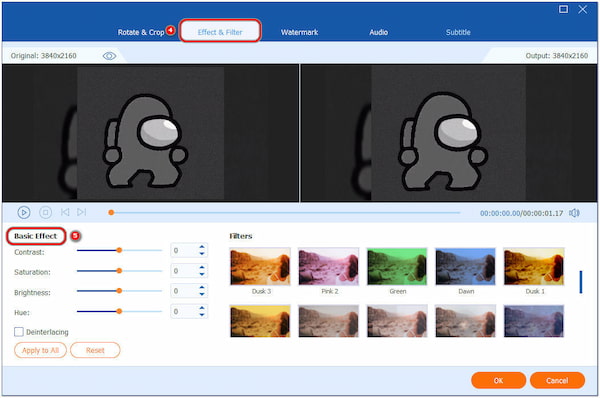Select the yellow filter below Dusk 3
The image size is (600, 398).
click(x=260, y=321)
